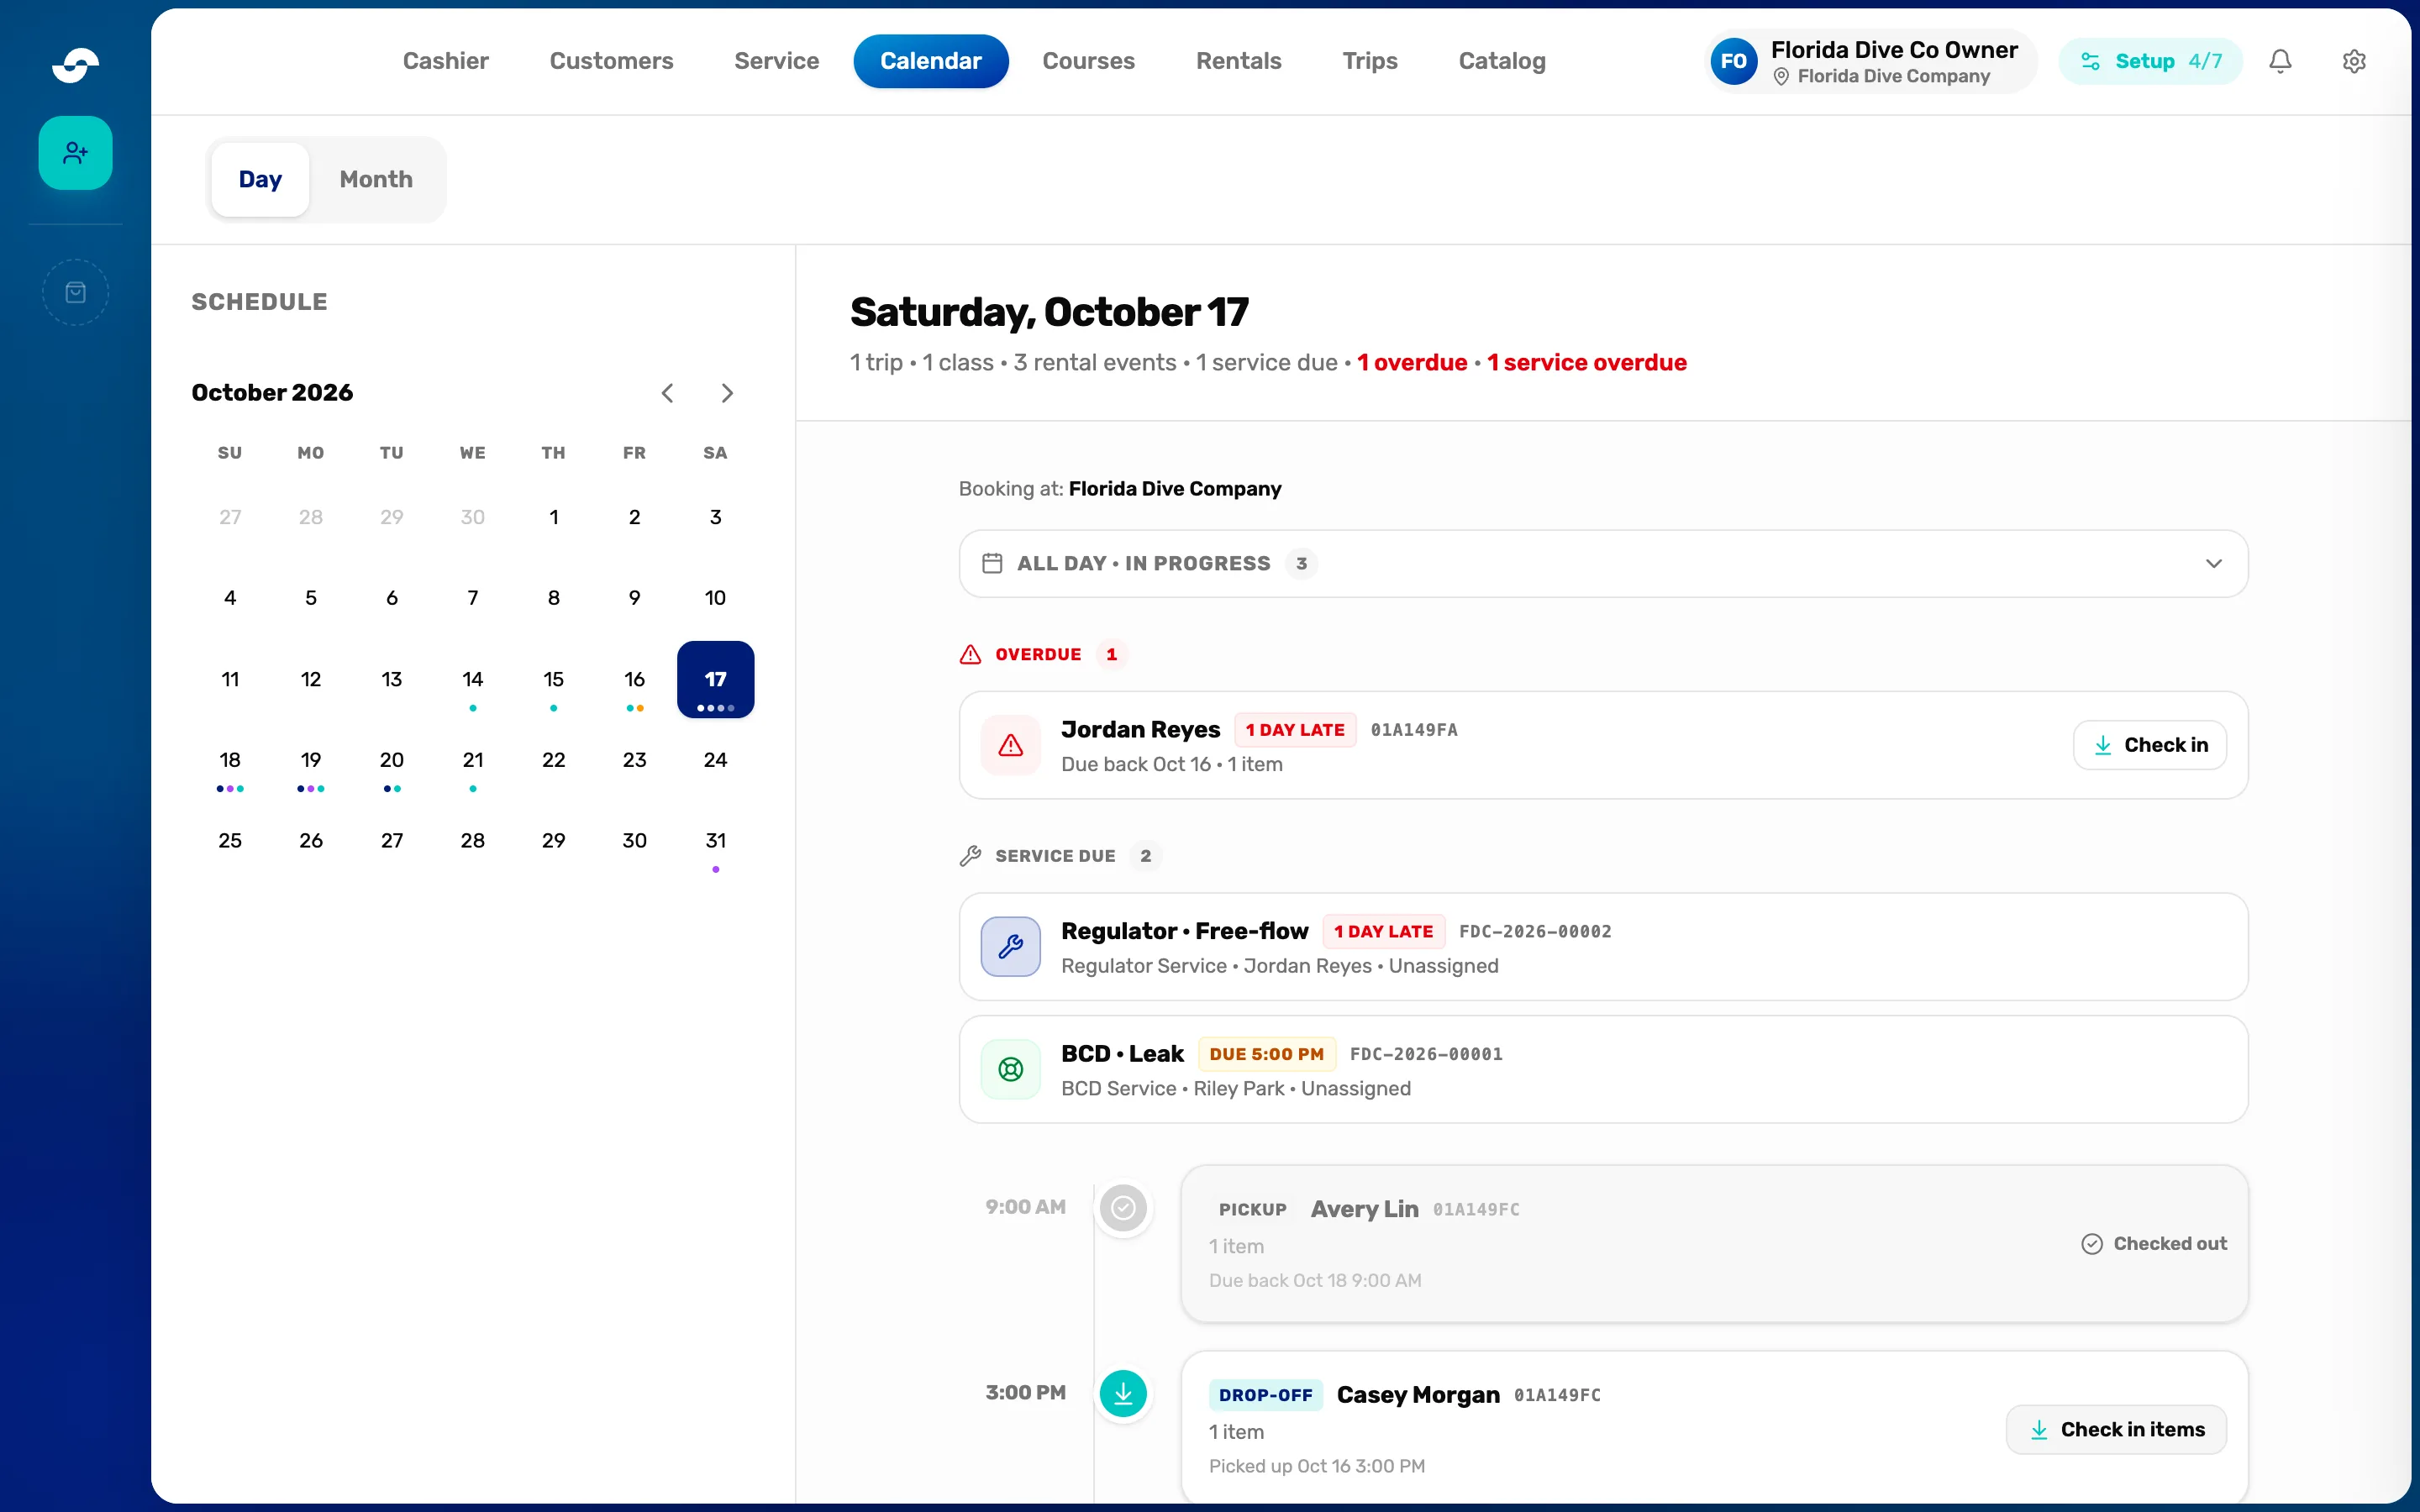Open the settings gear icon
Screen dimensions: 2420x1512
coord(2354,61)
